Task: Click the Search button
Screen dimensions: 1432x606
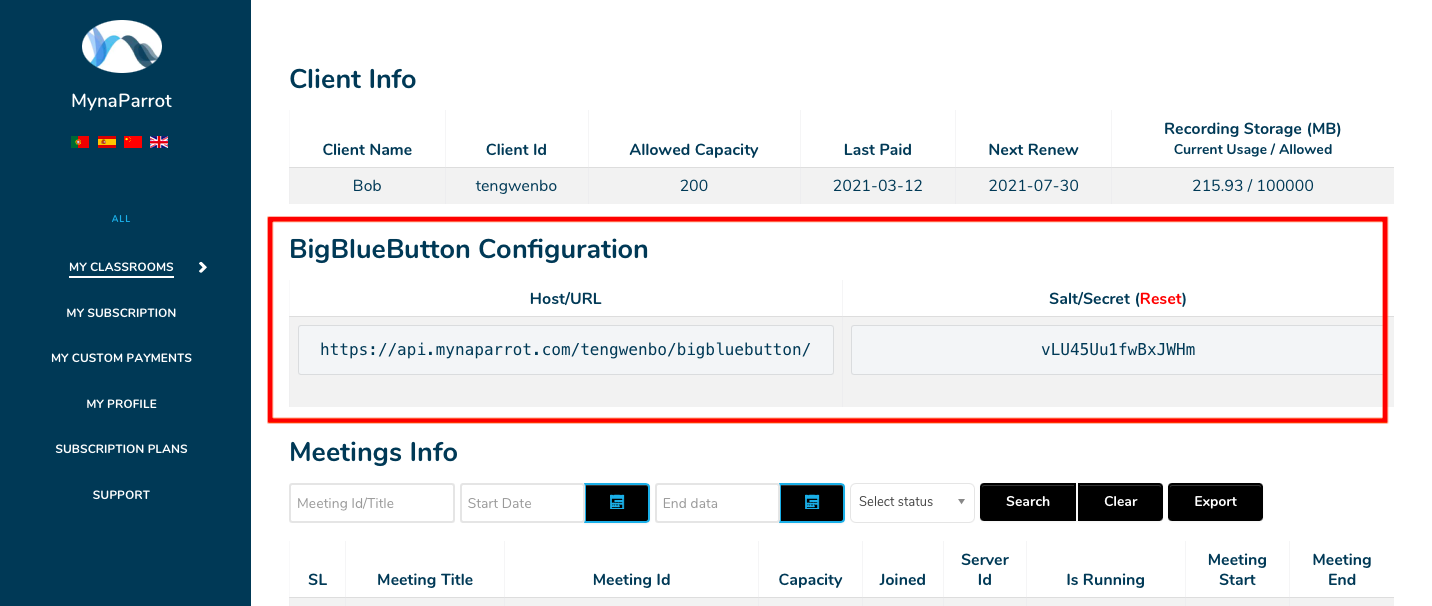Action: coord(1028,502)
